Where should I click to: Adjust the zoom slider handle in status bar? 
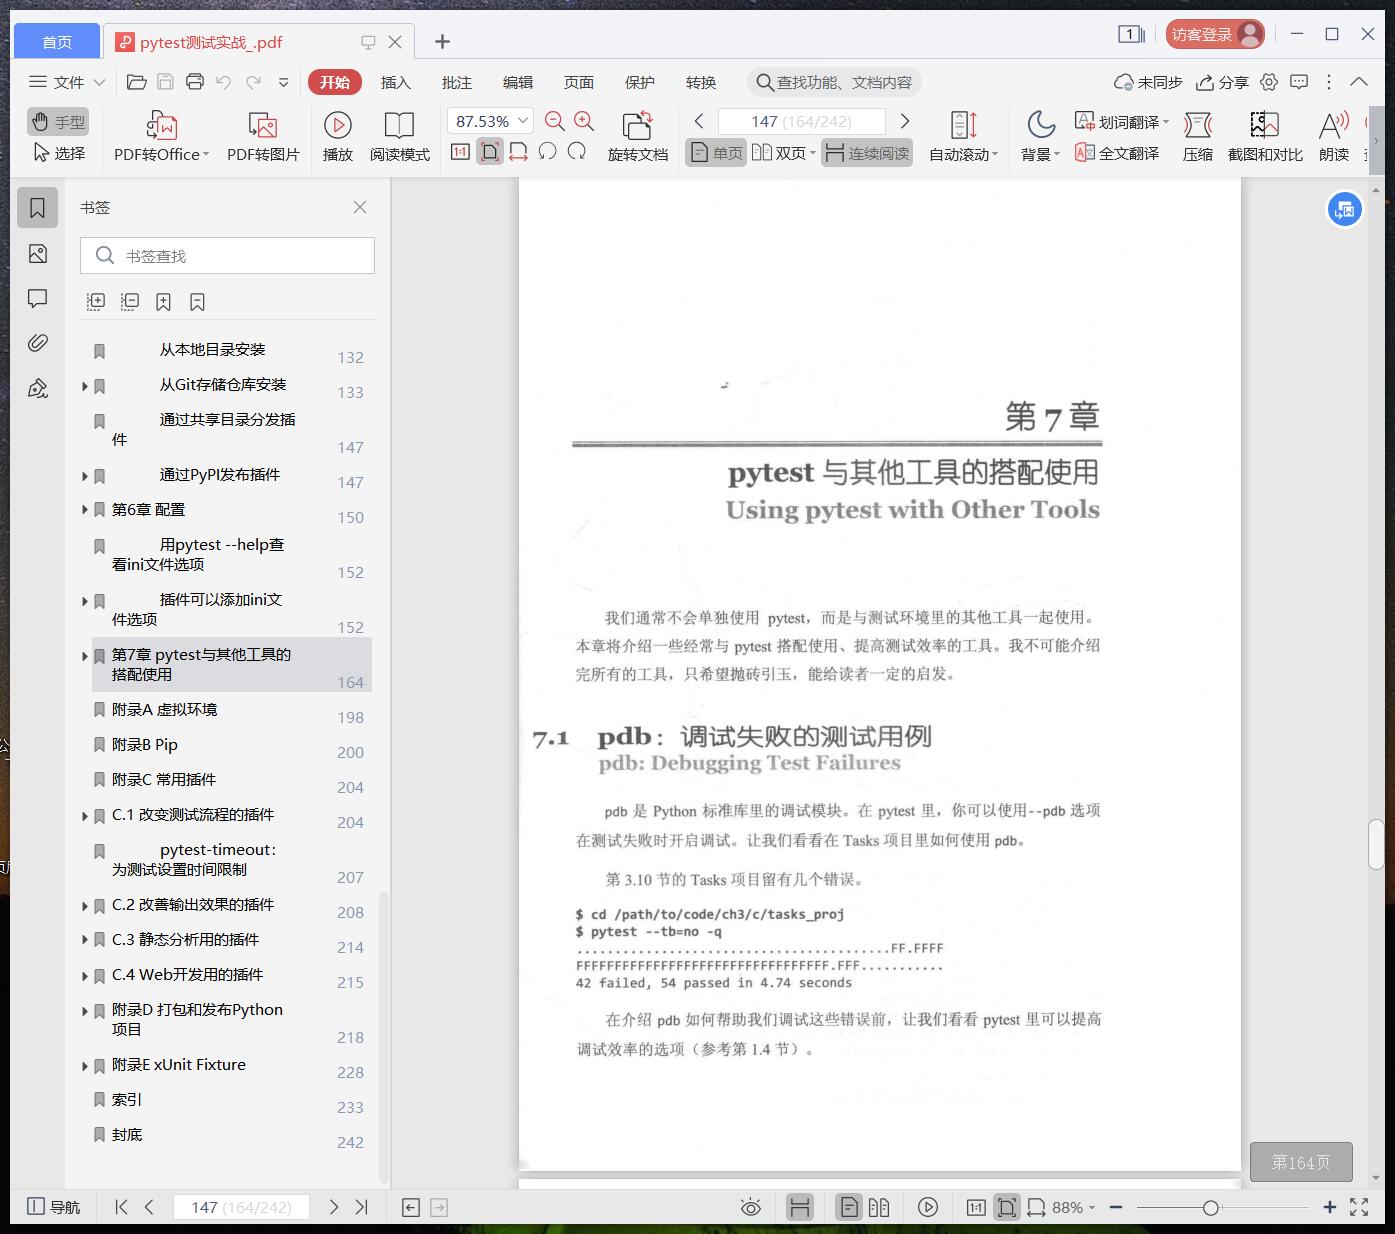pyautogui.click(x=1210, y=1207)
